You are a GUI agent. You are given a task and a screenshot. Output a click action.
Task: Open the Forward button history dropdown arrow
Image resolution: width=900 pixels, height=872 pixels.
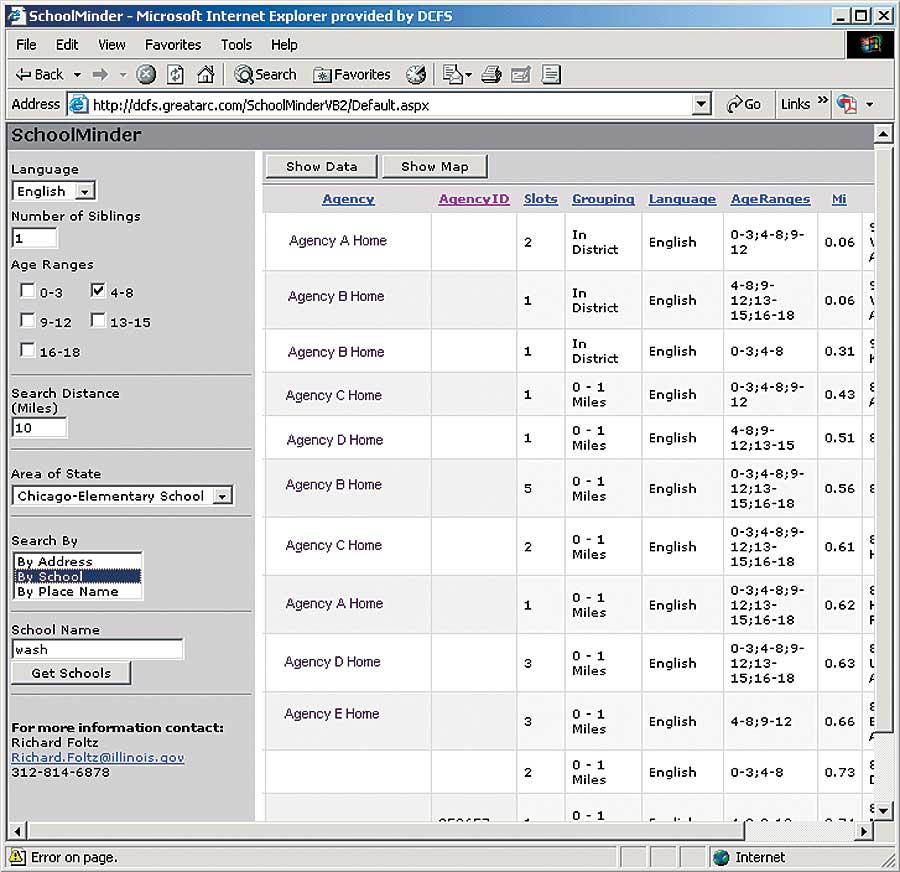122,75
